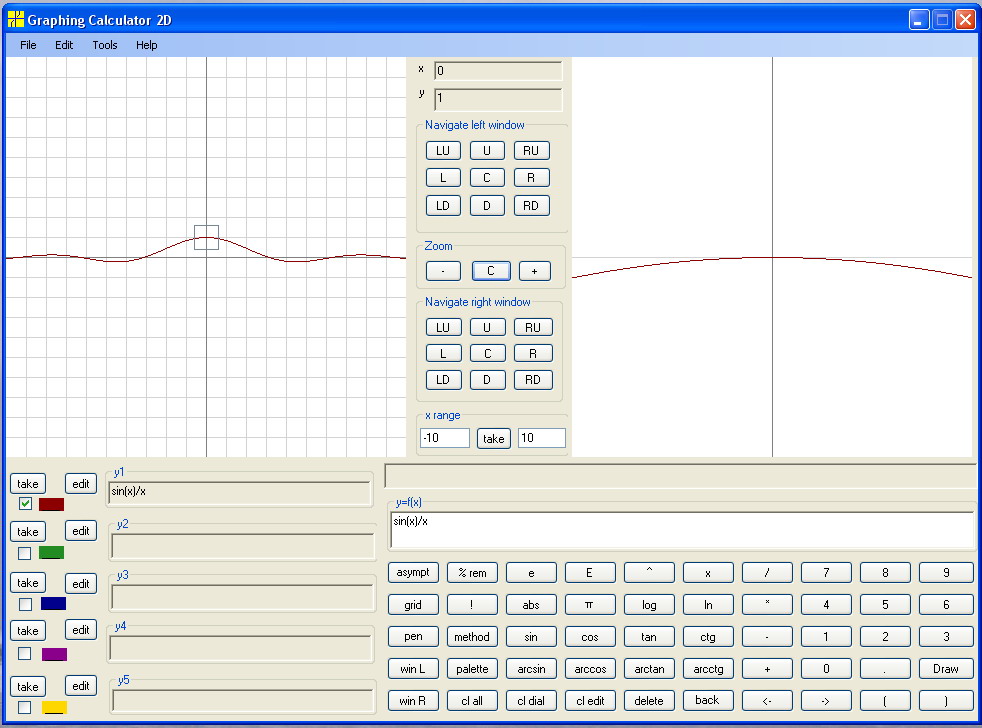Click the x range maximum field 10
The height and width of the screenshot is (728, 982).
point(542,438)
